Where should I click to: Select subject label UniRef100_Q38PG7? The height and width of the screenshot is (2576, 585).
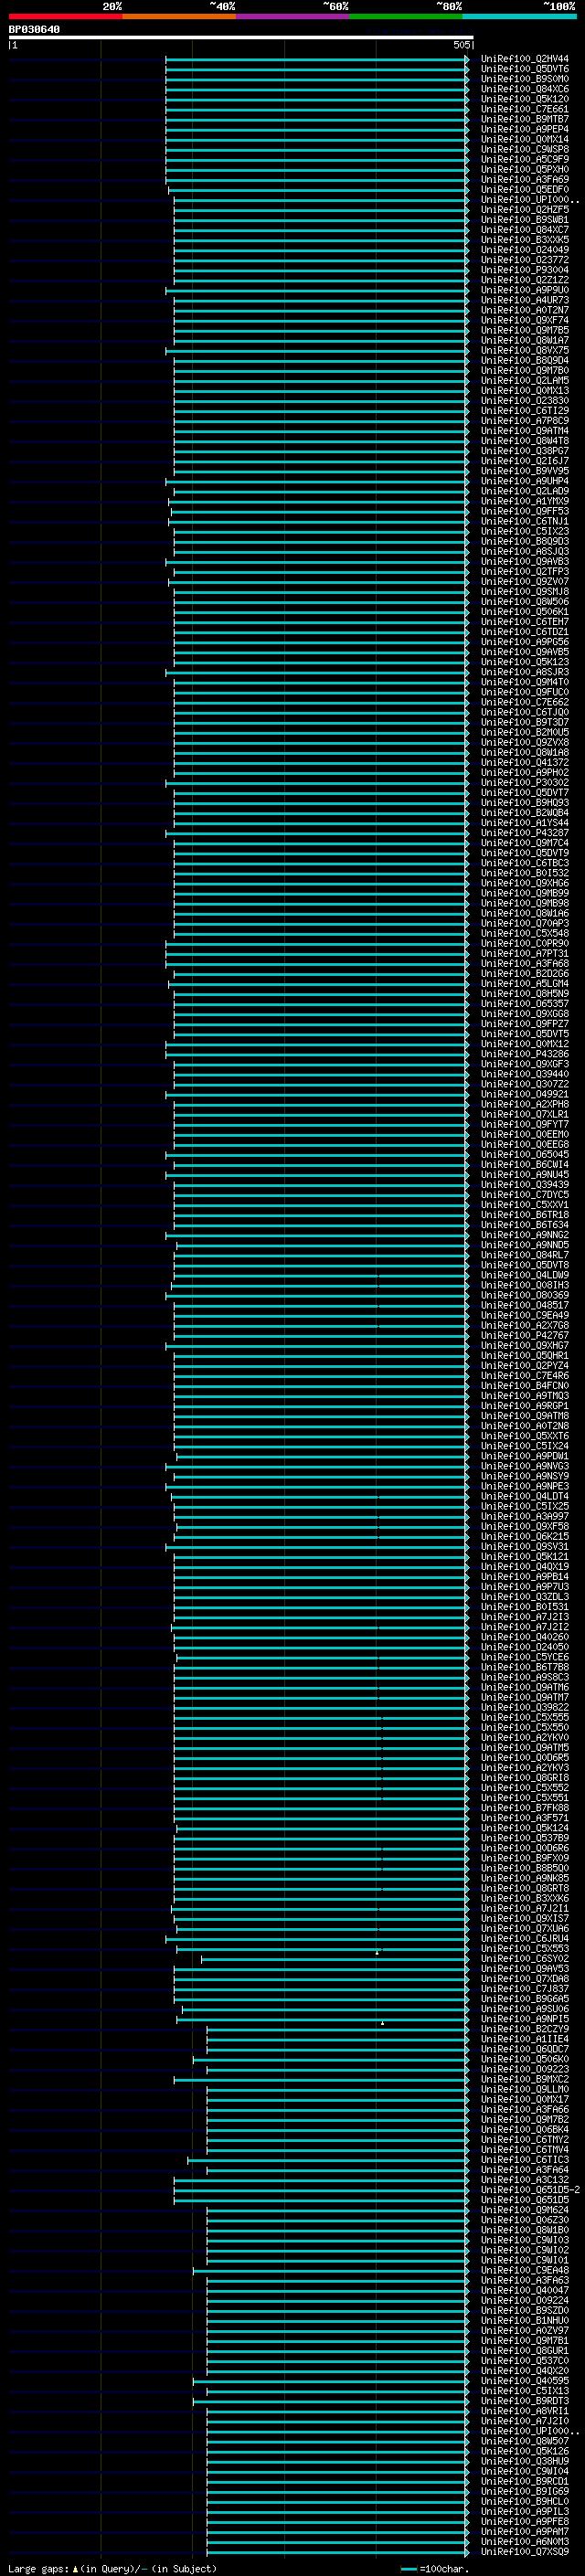click(x=525, y=451)
